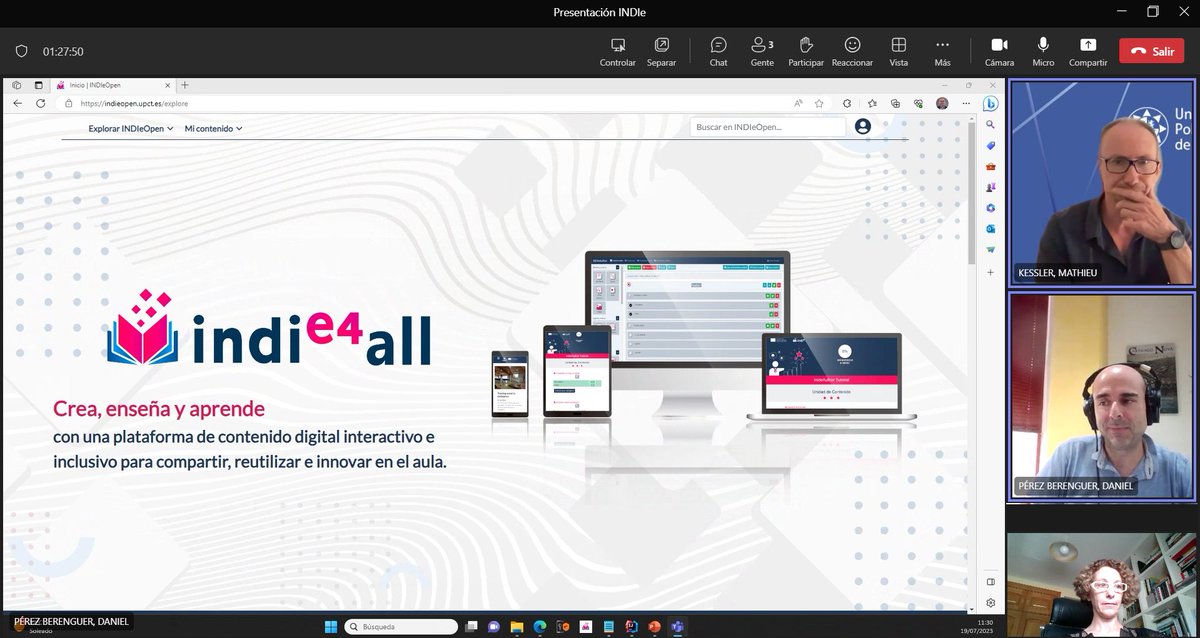Expand the Mi contenido dropdown menu
The image size is (1200, 638).
213,128
